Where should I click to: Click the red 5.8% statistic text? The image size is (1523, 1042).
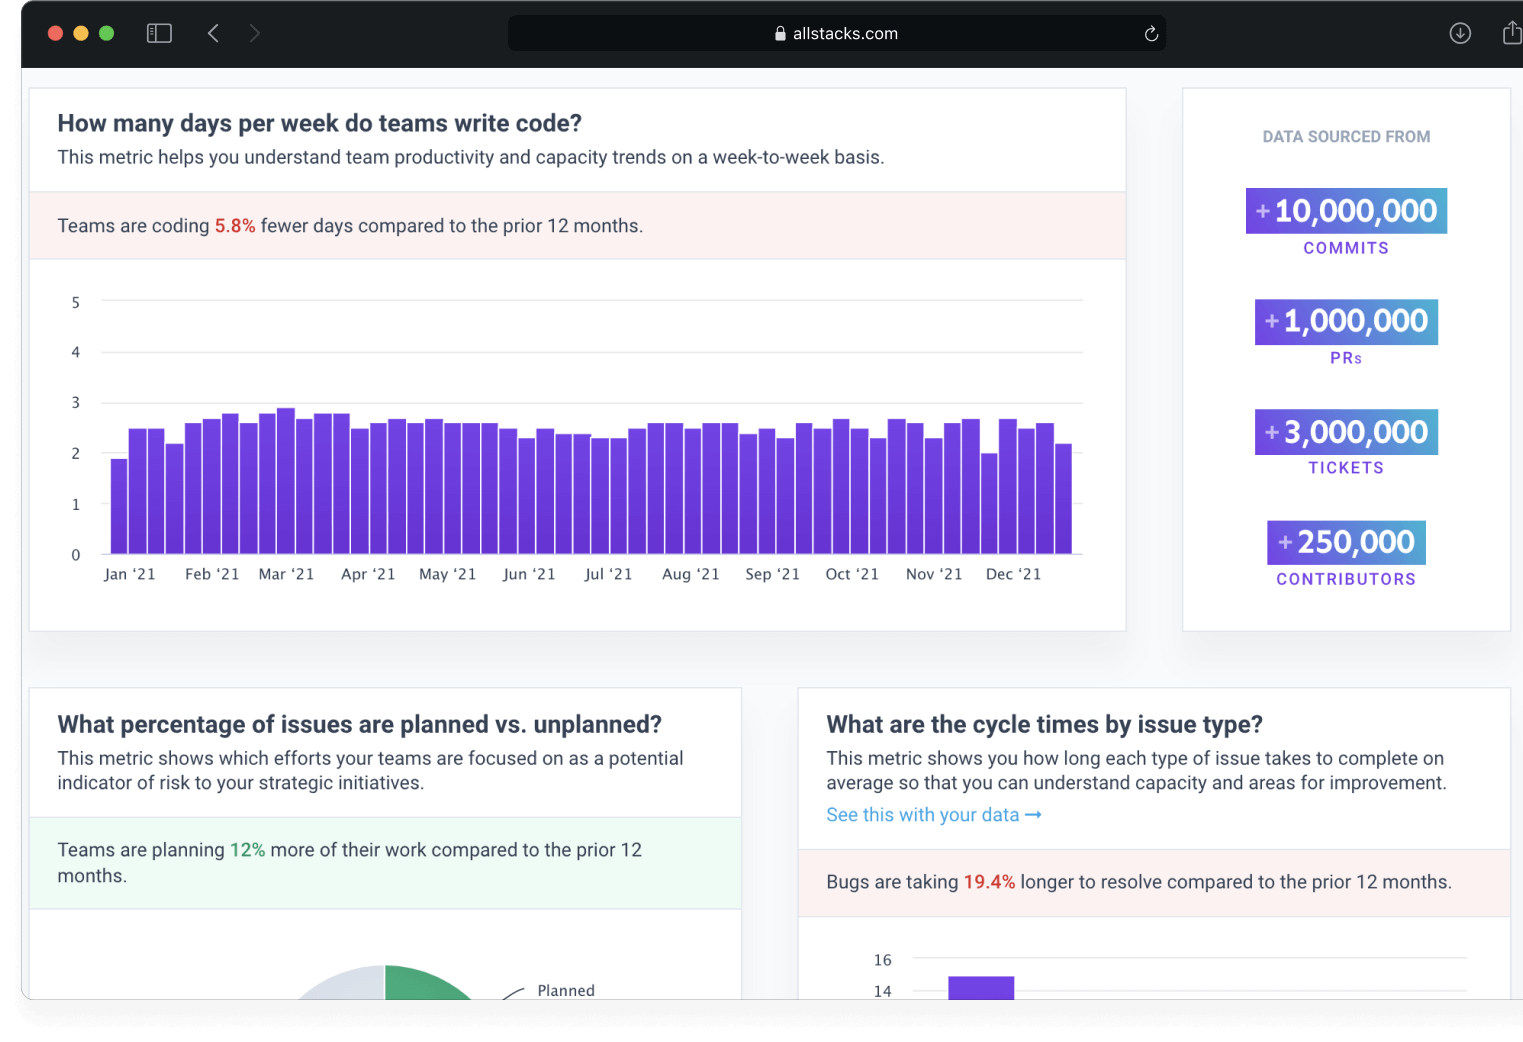click(234, 226)
